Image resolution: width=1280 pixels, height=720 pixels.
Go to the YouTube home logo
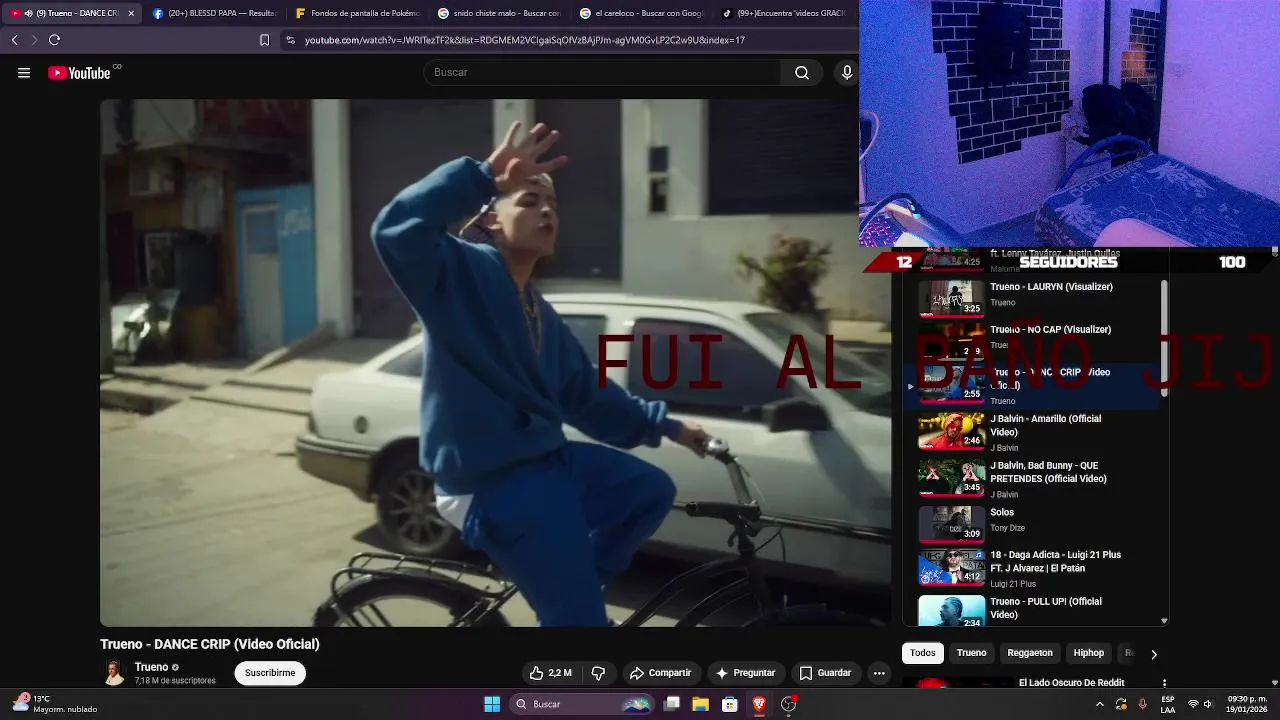click(79, 72)
